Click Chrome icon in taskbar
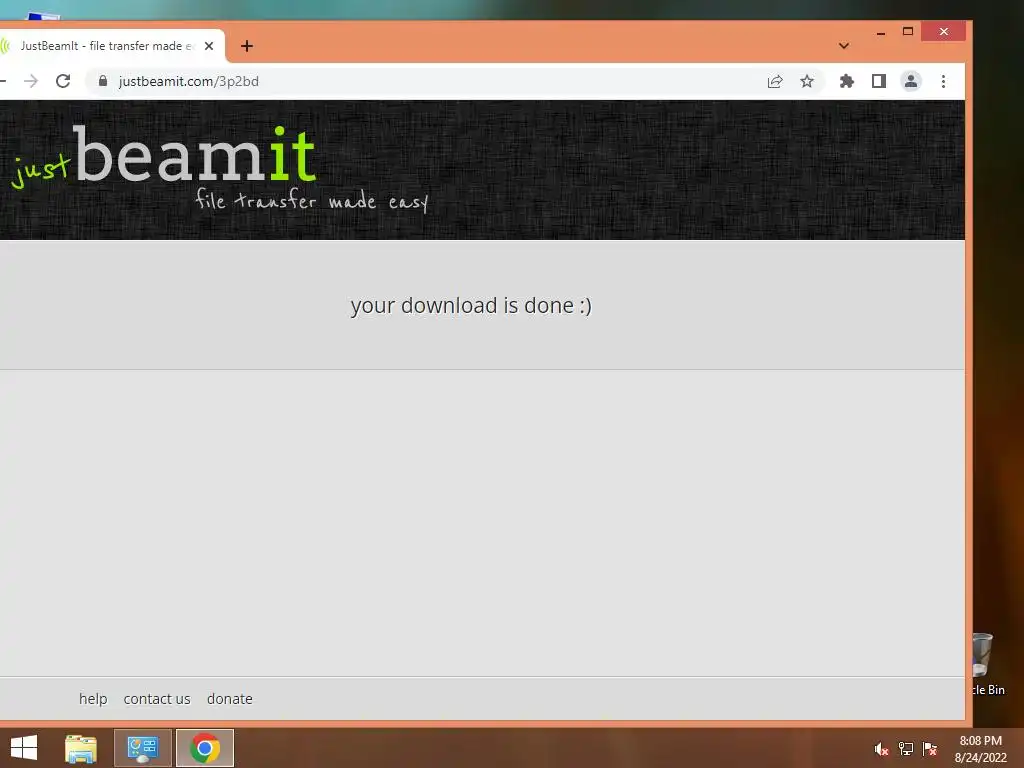The width and height of the screenshot is (1024, 768). 205,748
